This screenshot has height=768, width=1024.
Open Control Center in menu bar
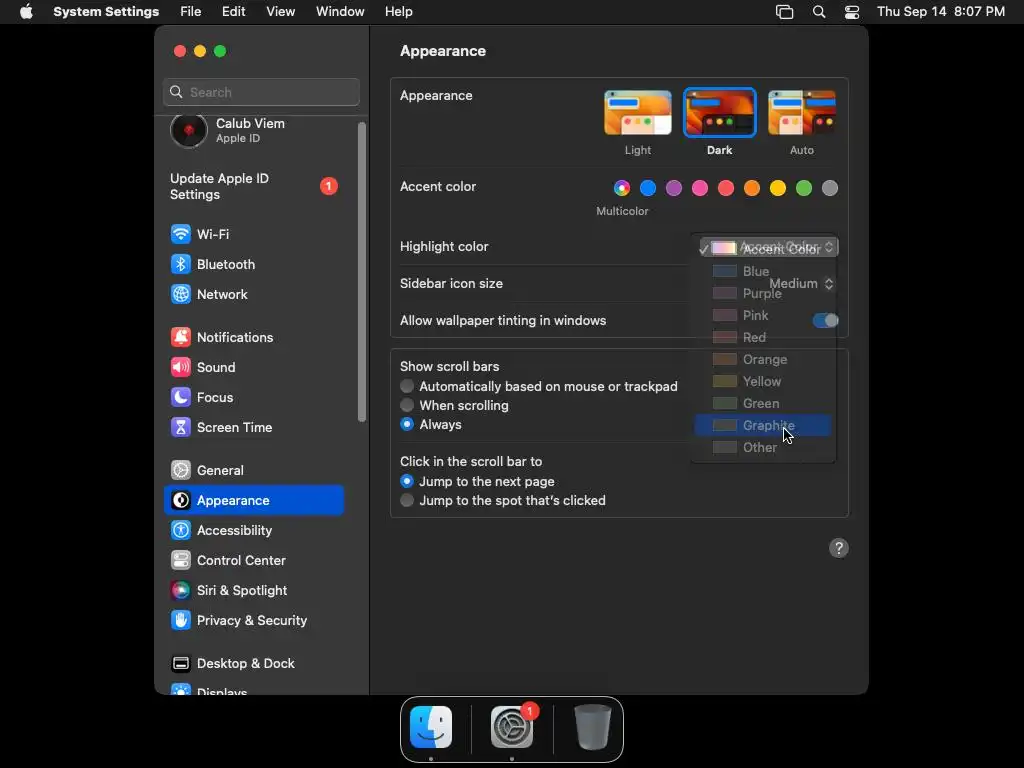[852, 12]
